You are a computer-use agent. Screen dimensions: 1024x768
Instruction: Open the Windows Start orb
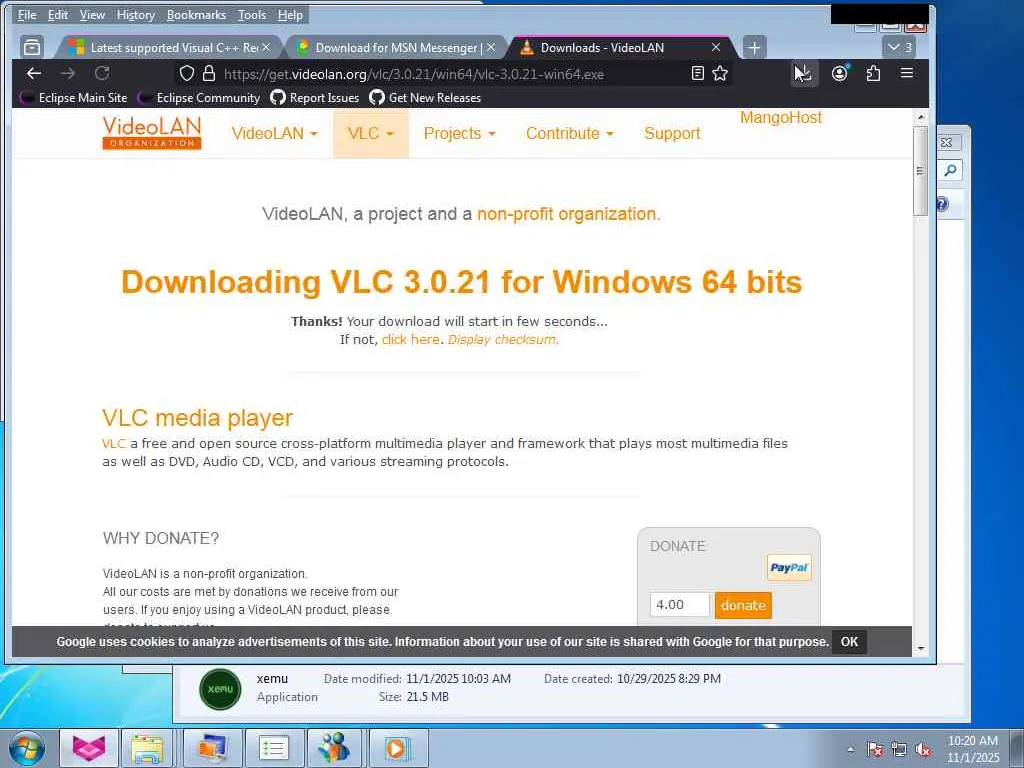click(26, 748)
